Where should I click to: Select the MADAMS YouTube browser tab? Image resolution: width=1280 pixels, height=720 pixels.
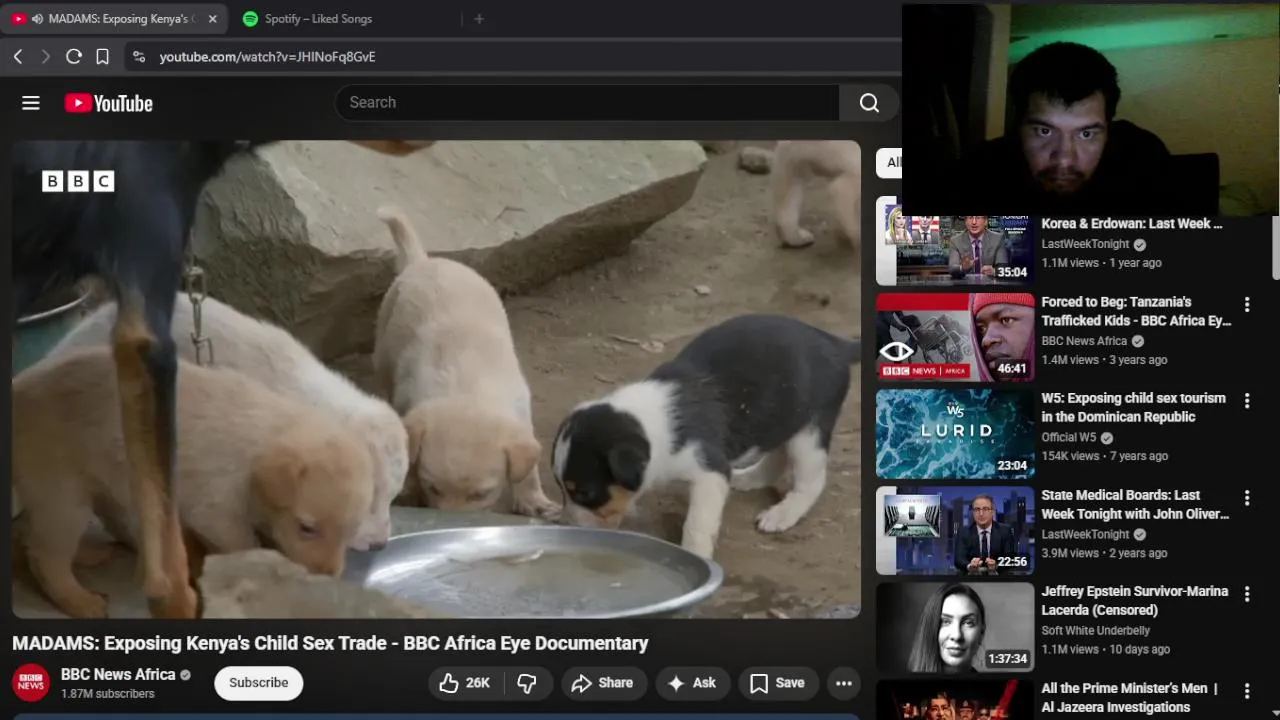[112, 19]
